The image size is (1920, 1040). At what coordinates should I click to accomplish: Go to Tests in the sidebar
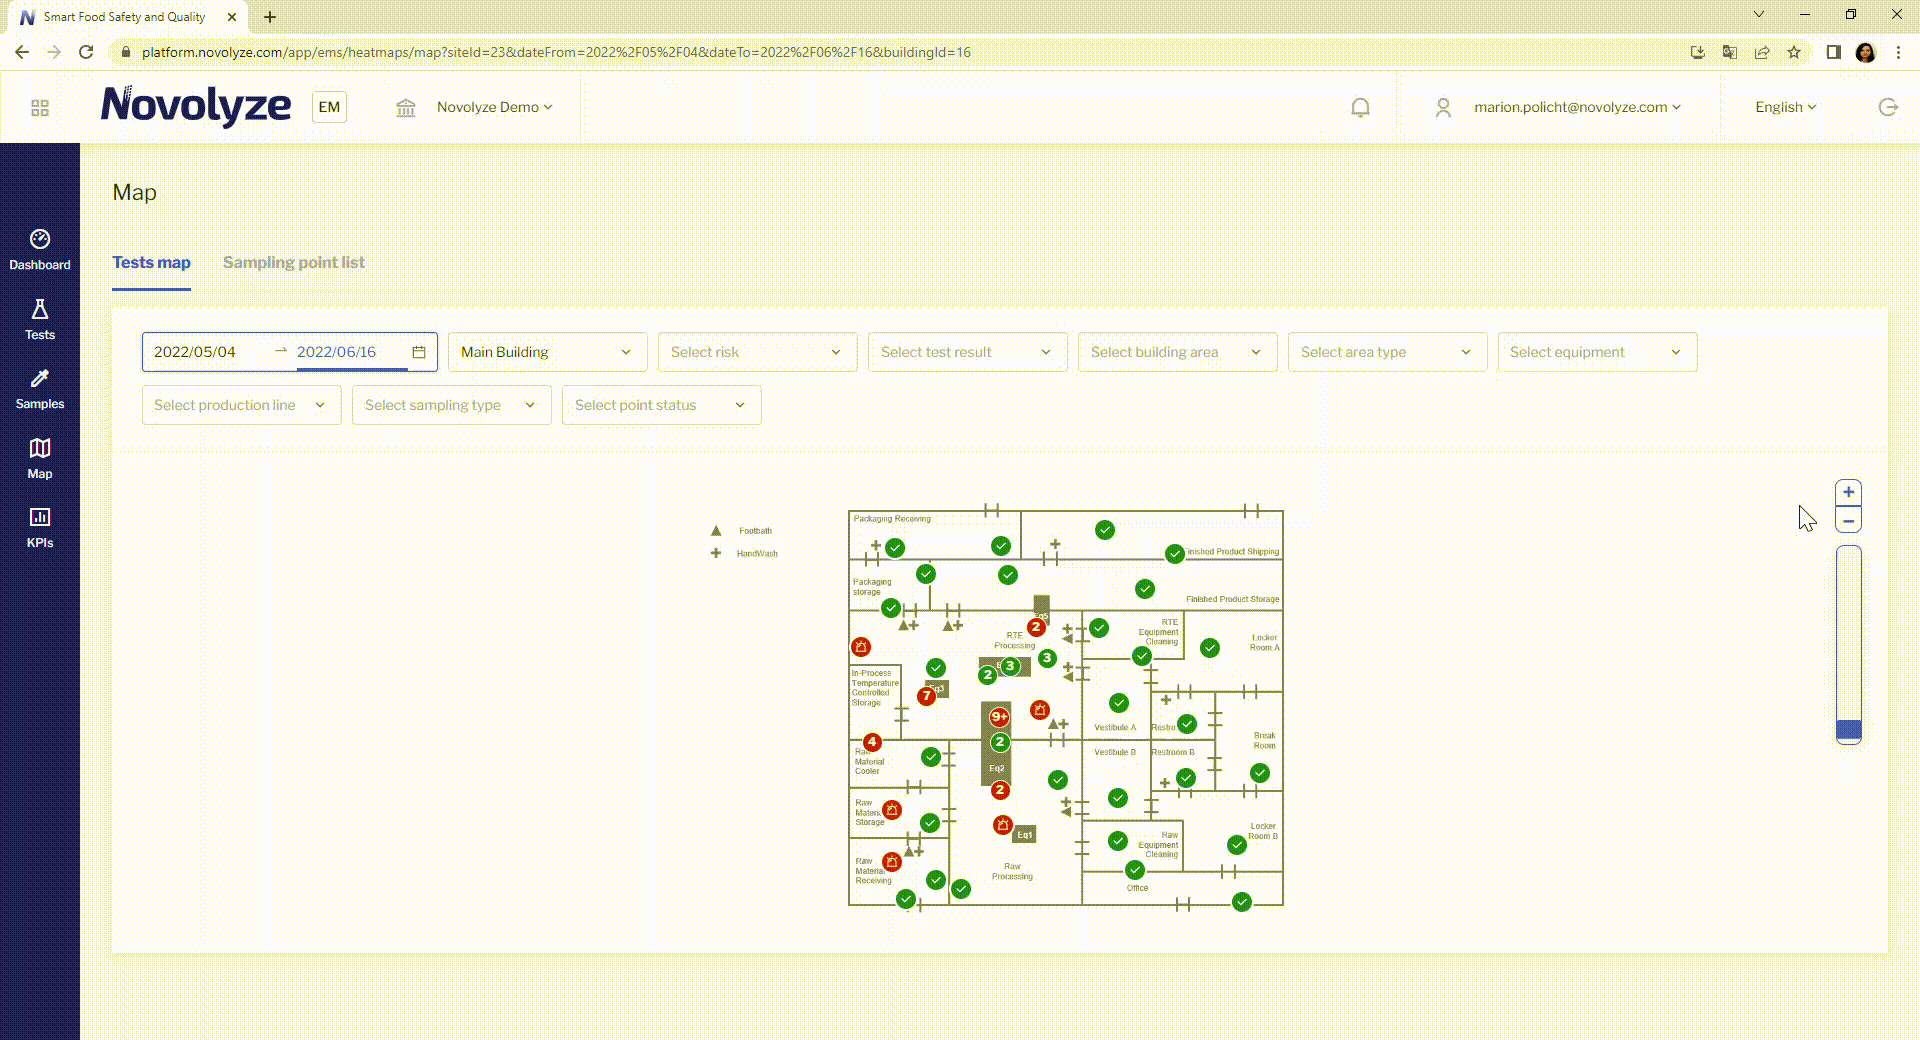click(x=40, y=319)
